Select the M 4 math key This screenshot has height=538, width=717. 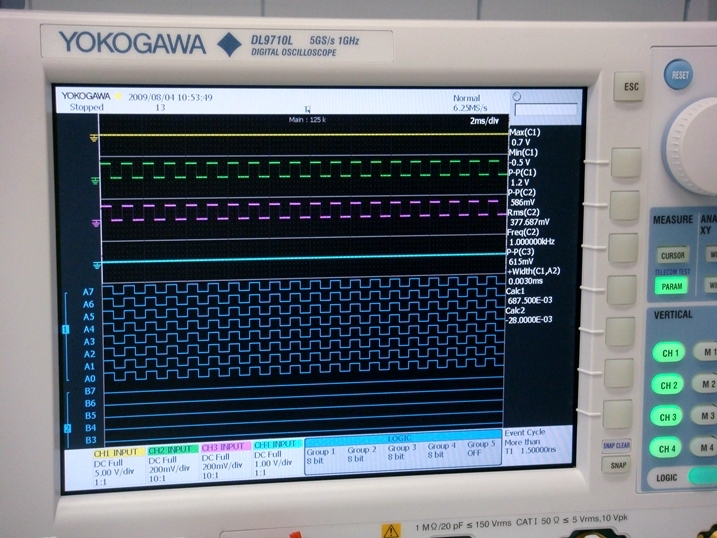704,447
